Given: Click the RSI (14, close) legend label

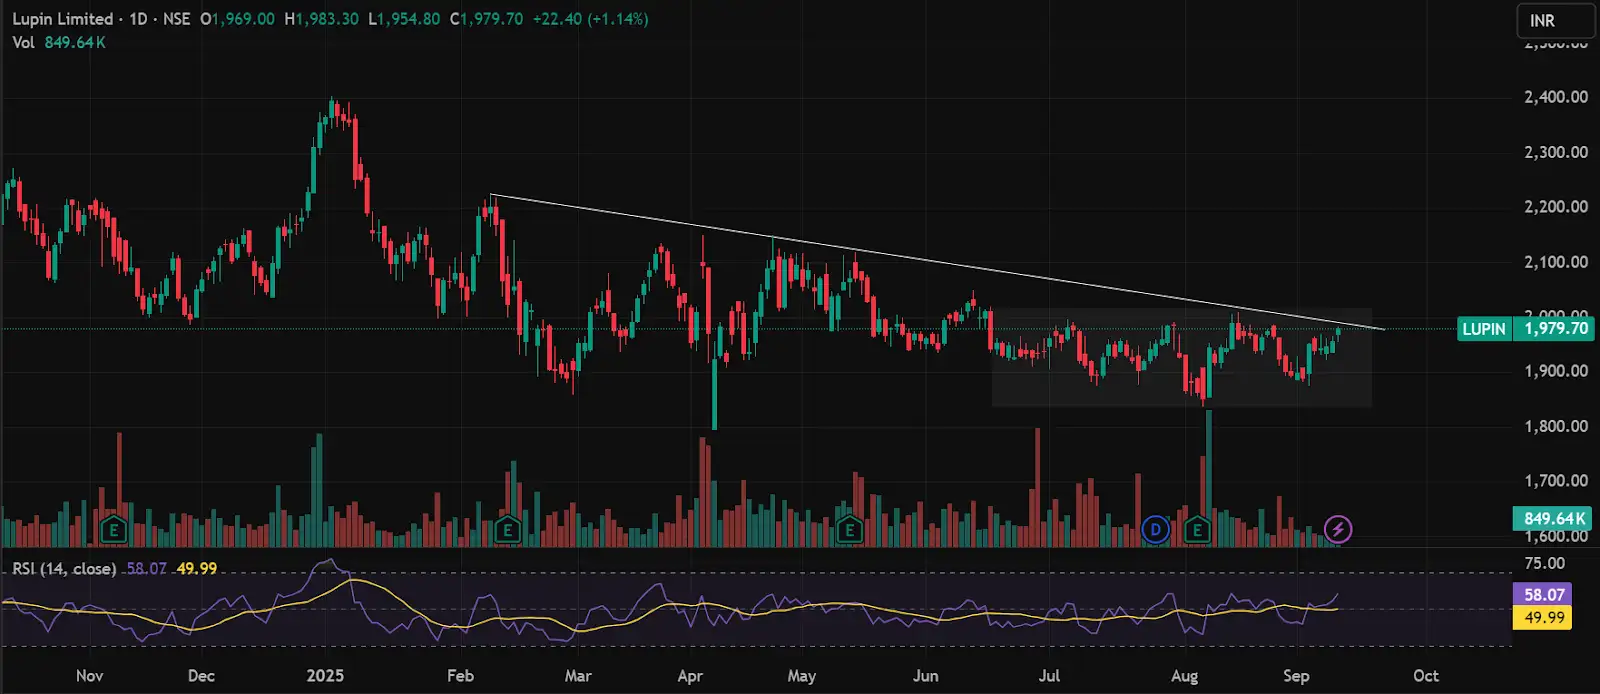Looking at the screenshot, I should tap(64, 568).
